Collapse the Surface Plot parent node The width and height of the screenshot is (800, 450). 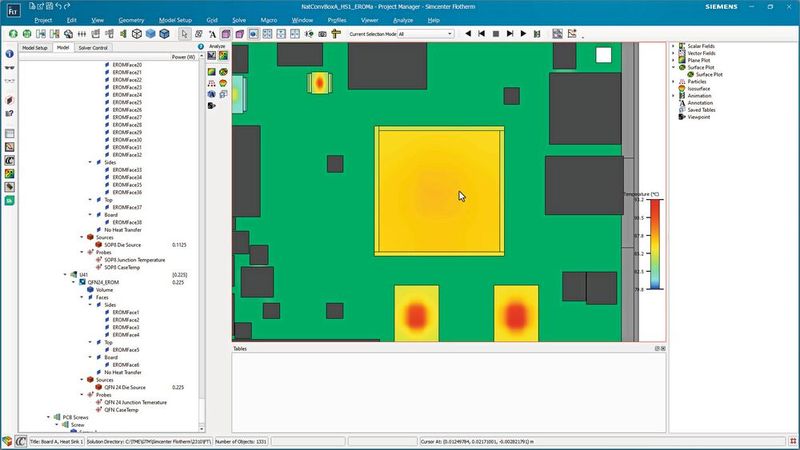(673, 67)
